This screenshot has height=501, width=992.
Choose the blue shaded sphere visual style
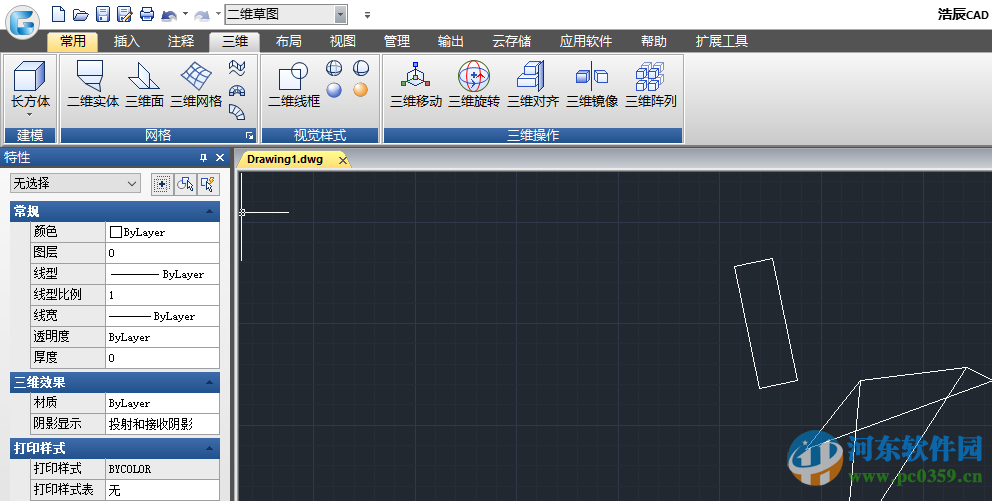(x=334, y=90)
